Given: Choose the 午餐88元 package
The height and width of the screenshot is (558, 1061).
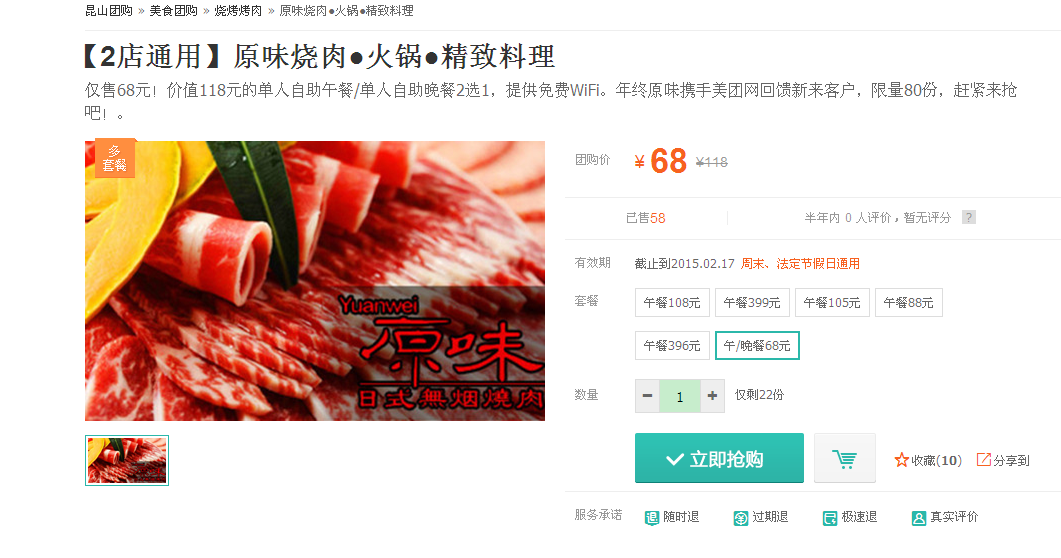Looking at the screenshot, I should [909, 302].
